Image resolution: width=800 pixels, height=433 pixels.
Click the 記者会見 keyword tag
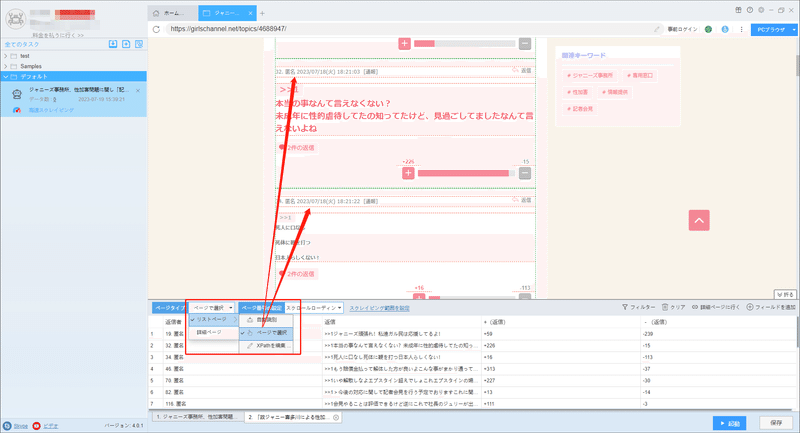580,109
